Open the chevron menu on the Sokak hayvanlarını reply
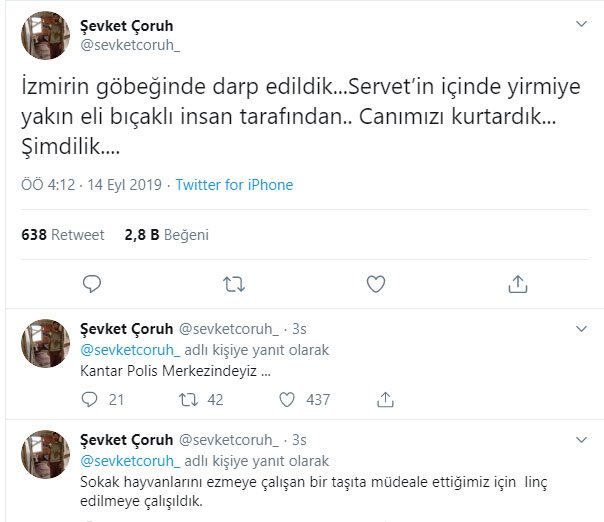Screen dimensions: 604x522 tap(581, 440)
